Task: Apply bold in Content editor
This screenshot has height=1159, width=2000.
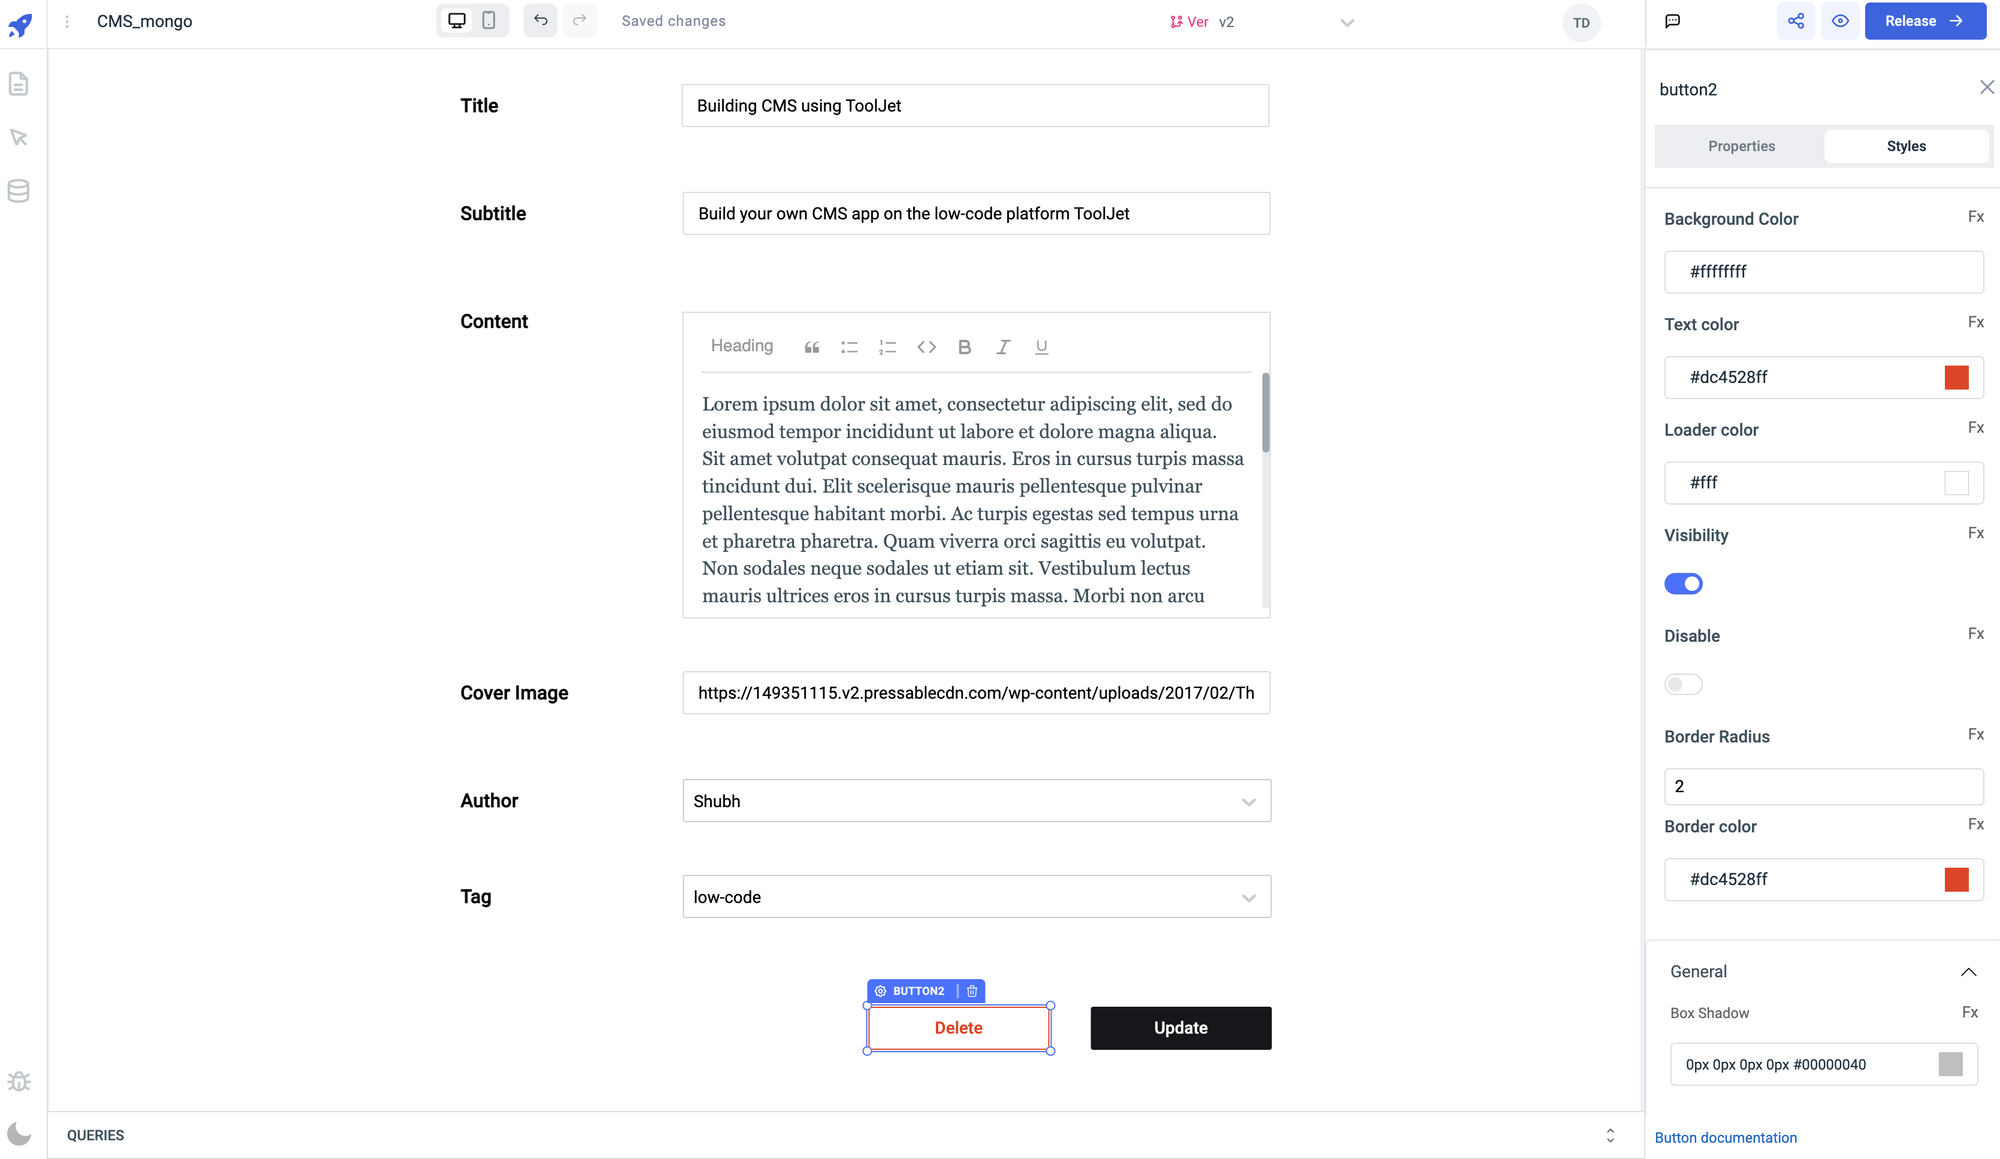Action: coord(964,347)
